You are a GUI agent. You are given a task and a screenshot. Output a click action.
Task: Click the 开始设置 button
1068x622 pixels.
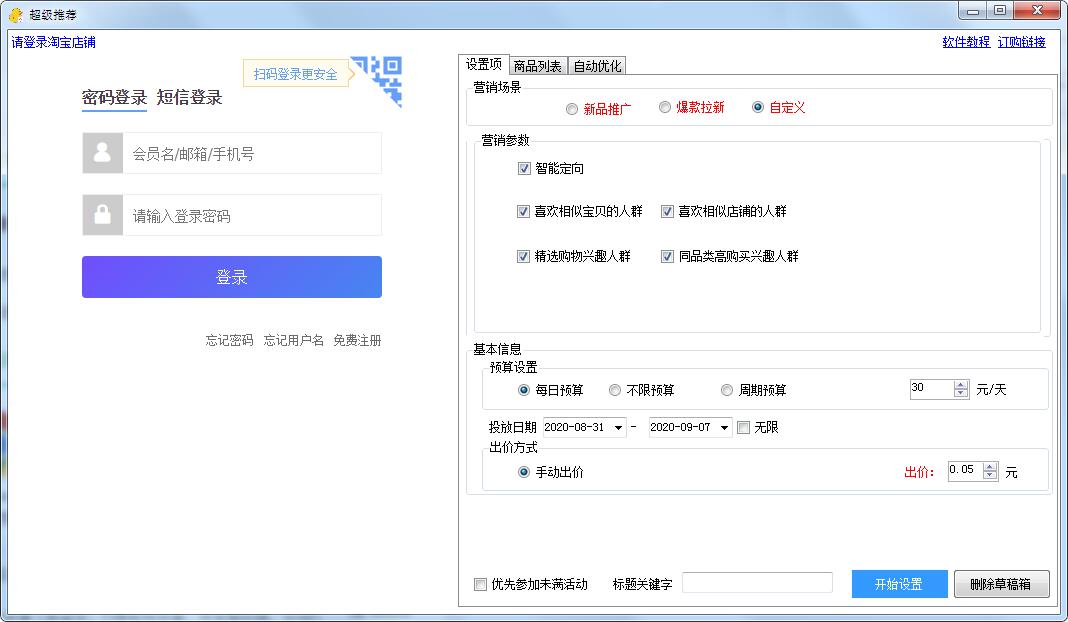tap(898, 584)
